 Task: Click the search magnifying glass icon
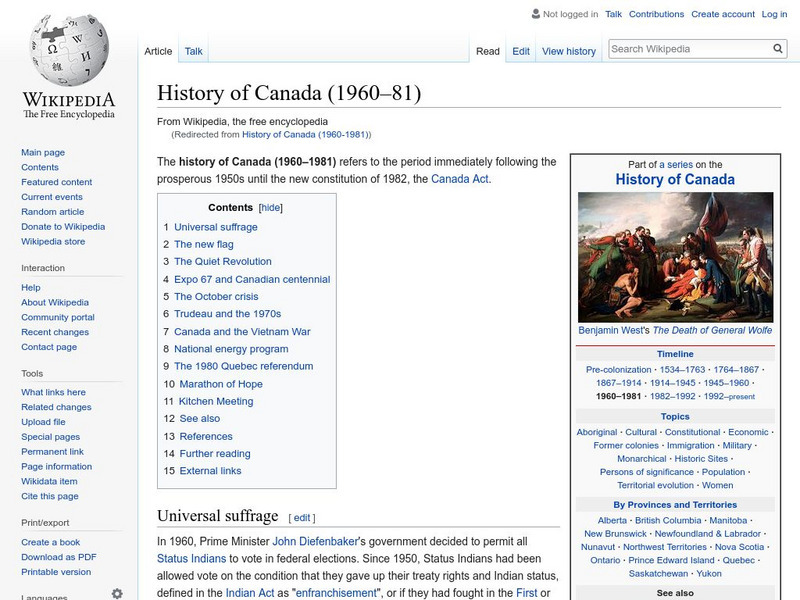pos(777,47)
